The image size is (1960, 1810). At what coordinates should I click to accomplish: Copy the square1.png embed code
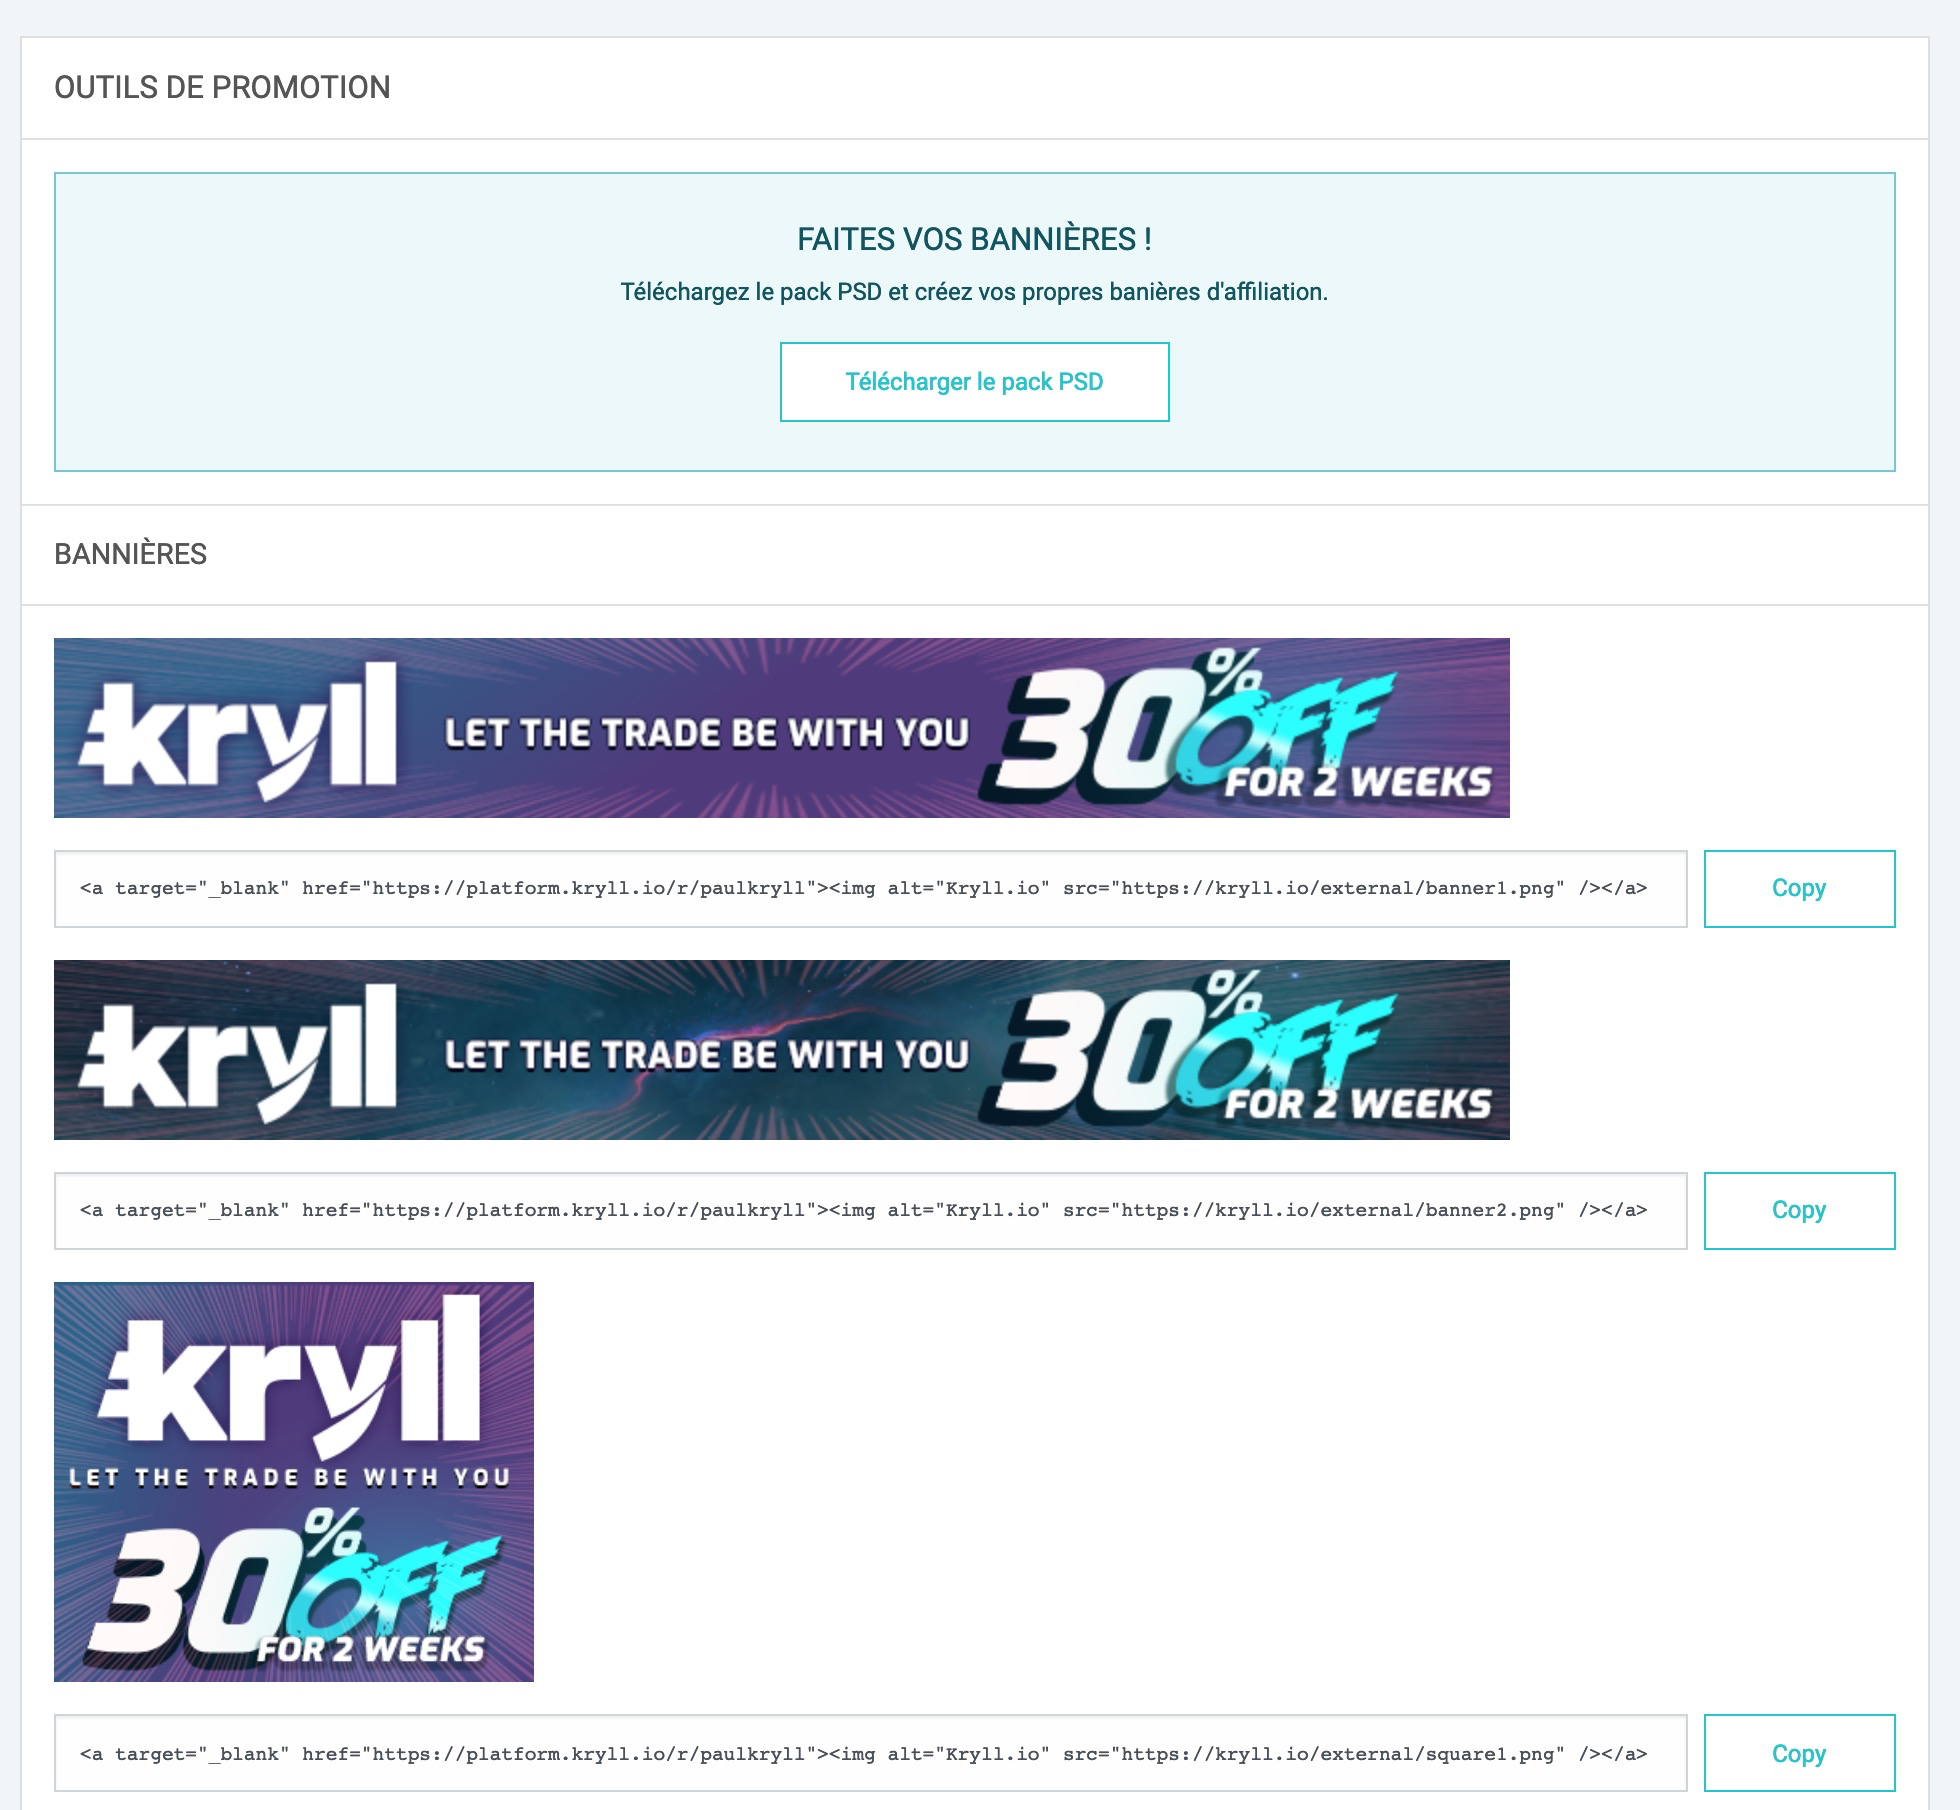pyautogui.click(x=1799, y=1753)
